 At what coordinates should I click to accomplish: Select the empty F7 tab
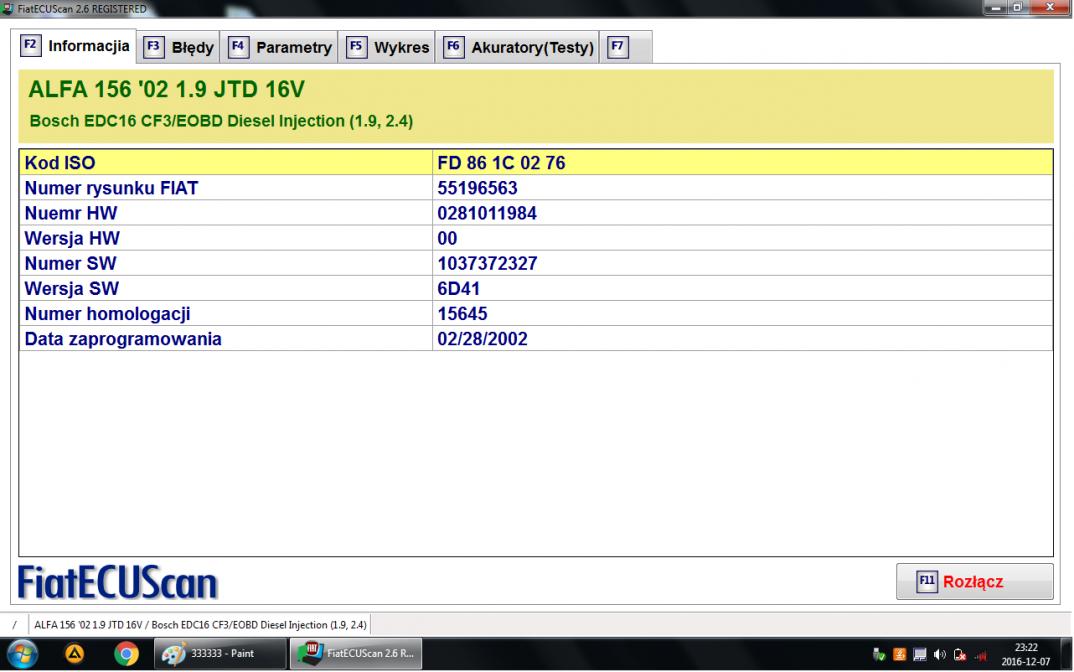tap(625, 47)
